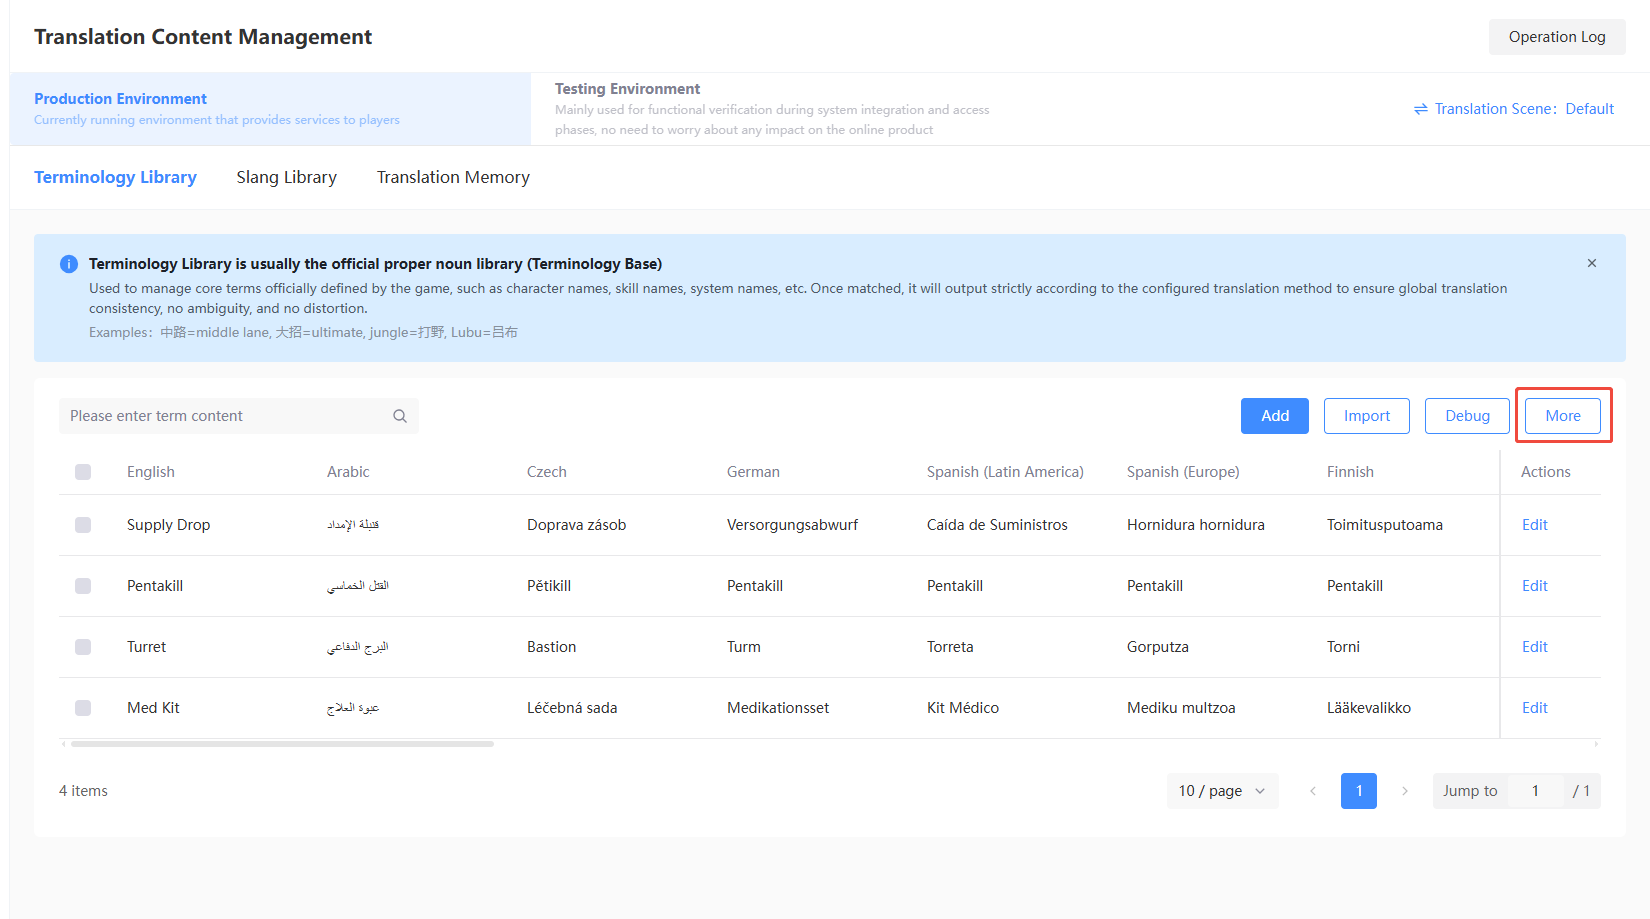Click the page 1 pagination button
Viewport: 1650px width, 919px height.
tap(1359, 791)
